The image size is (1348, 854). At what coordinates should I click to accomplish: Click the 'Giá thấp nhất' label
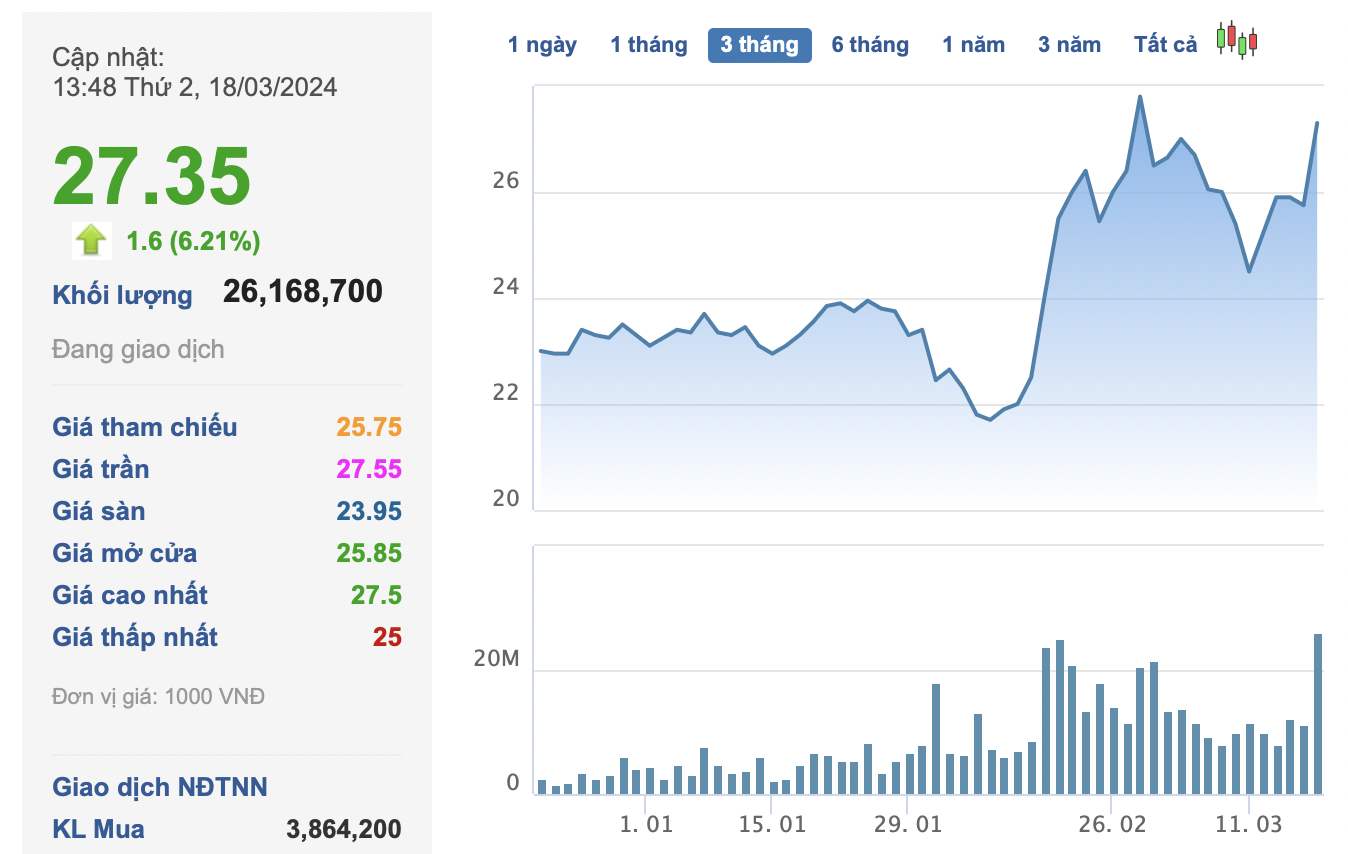(x=135, y=637)
